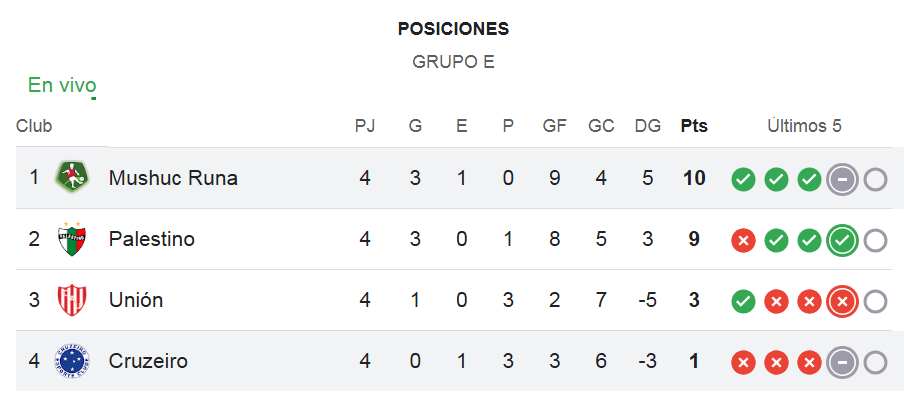Click Palestino's empty upcoming match circle
904x402 pixels.
[875, 241]
